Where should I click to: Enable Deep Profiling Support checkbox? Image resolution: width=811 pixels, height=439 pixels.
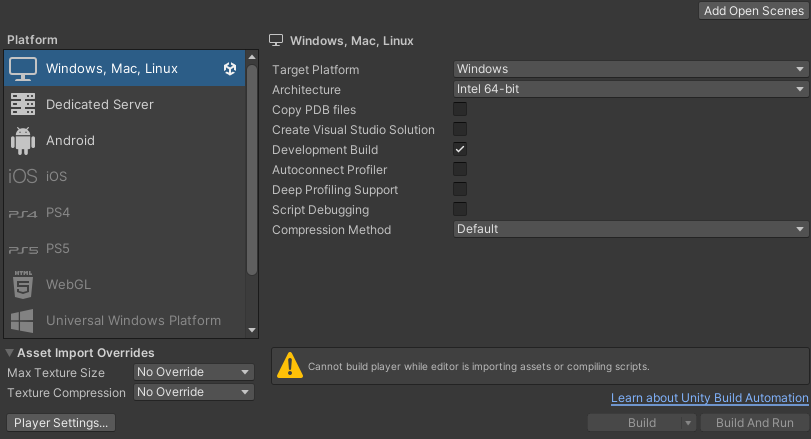pos(460,189)
